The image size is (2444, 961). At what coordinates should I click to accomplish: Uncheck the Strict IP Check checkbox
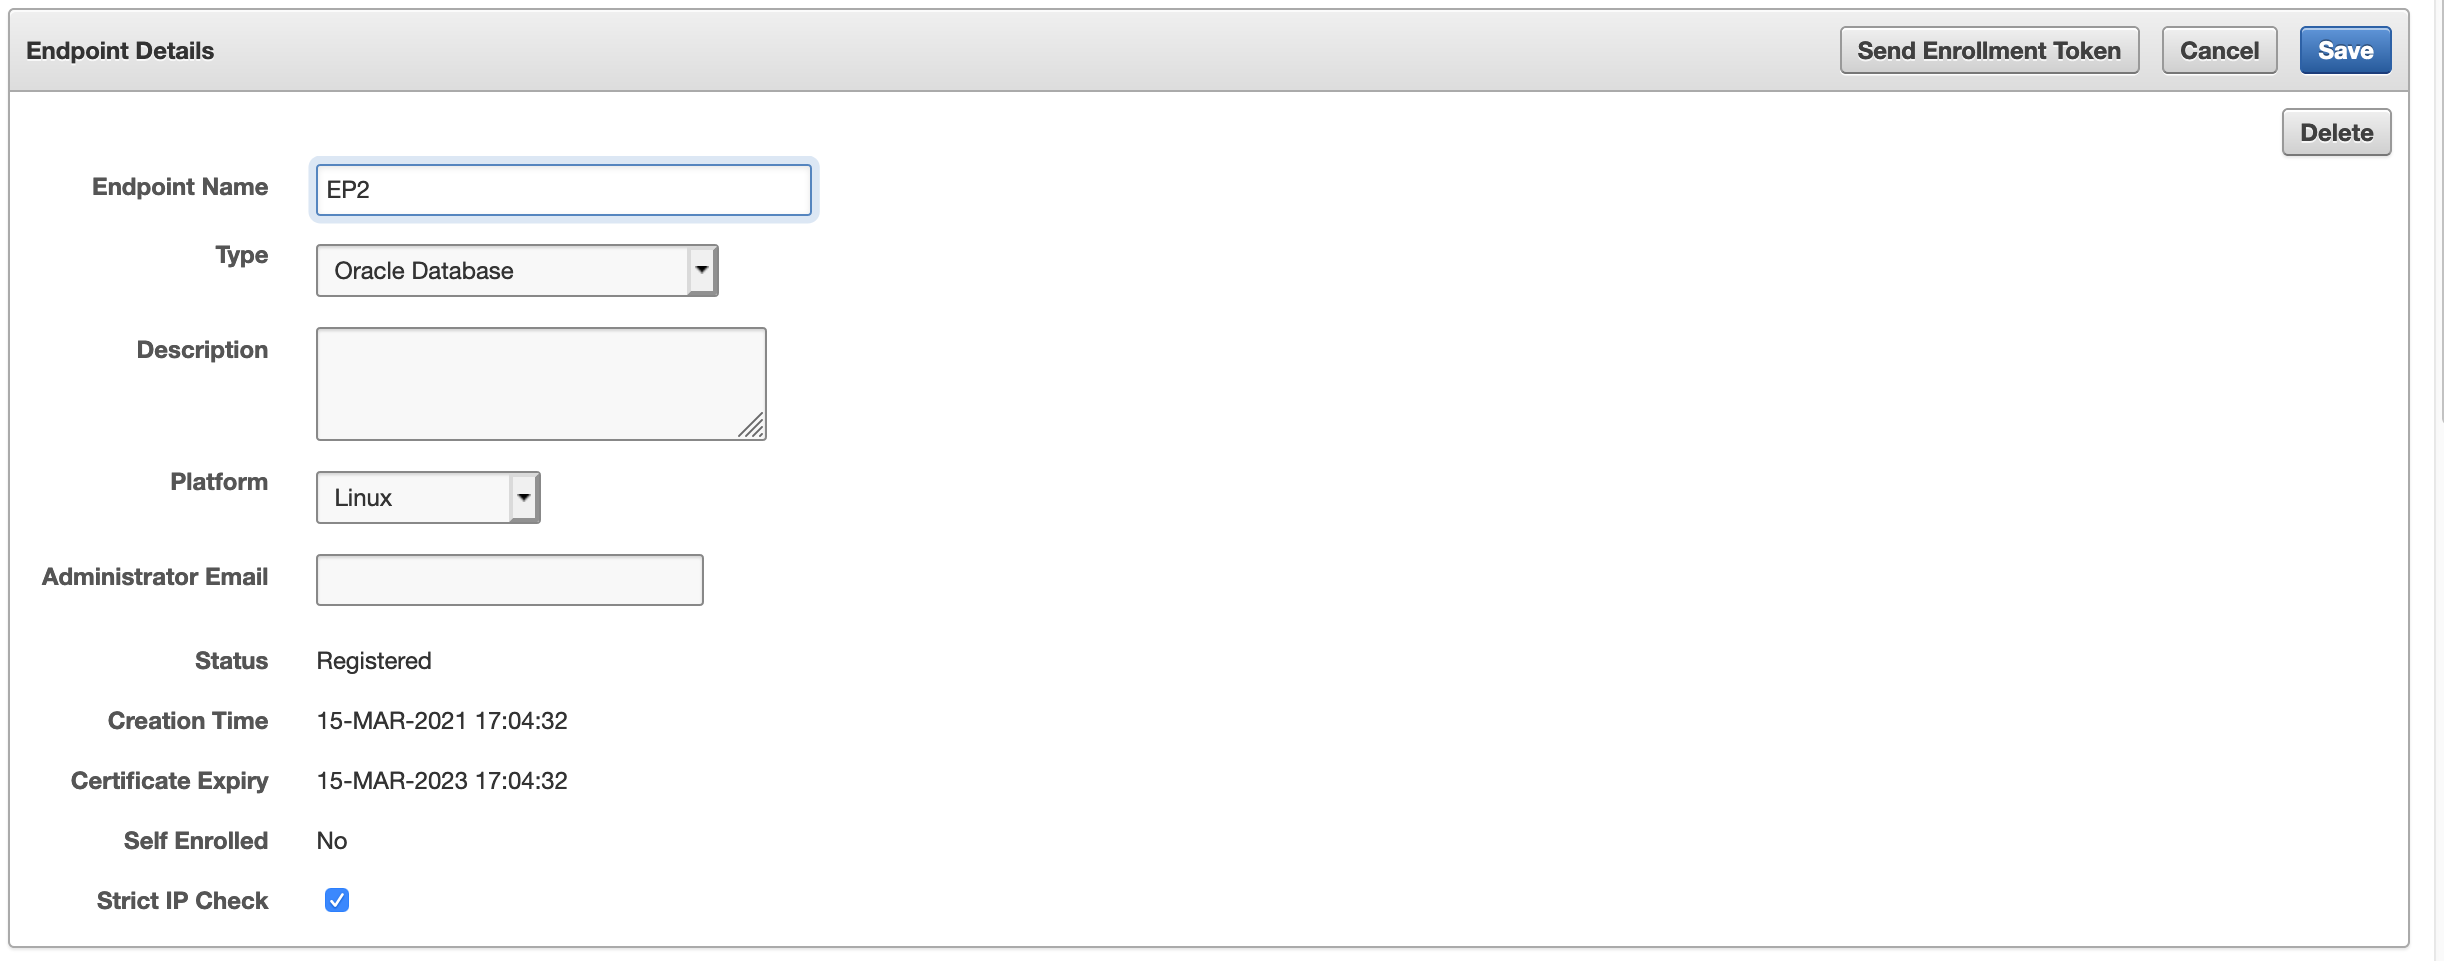(336, 899)
